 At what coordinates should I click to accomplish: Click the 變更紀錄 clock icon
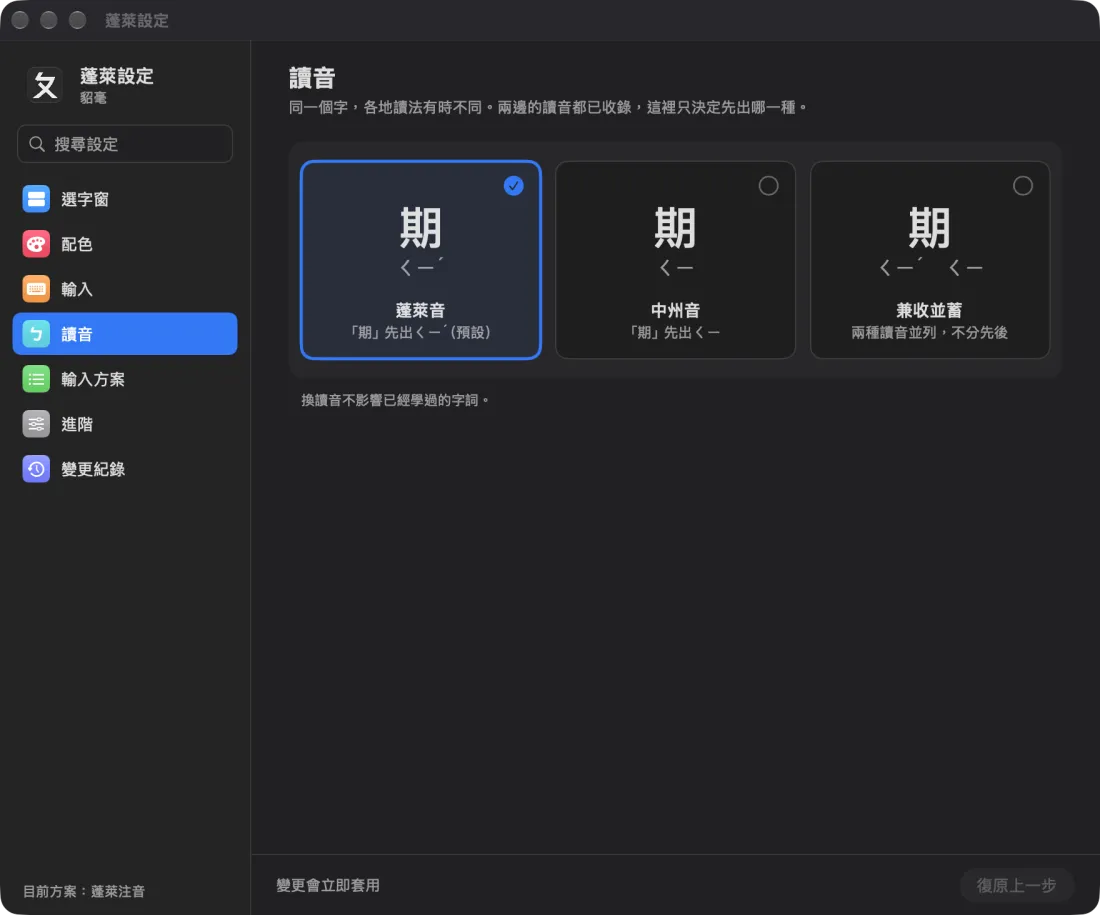(x=36, y=469)
